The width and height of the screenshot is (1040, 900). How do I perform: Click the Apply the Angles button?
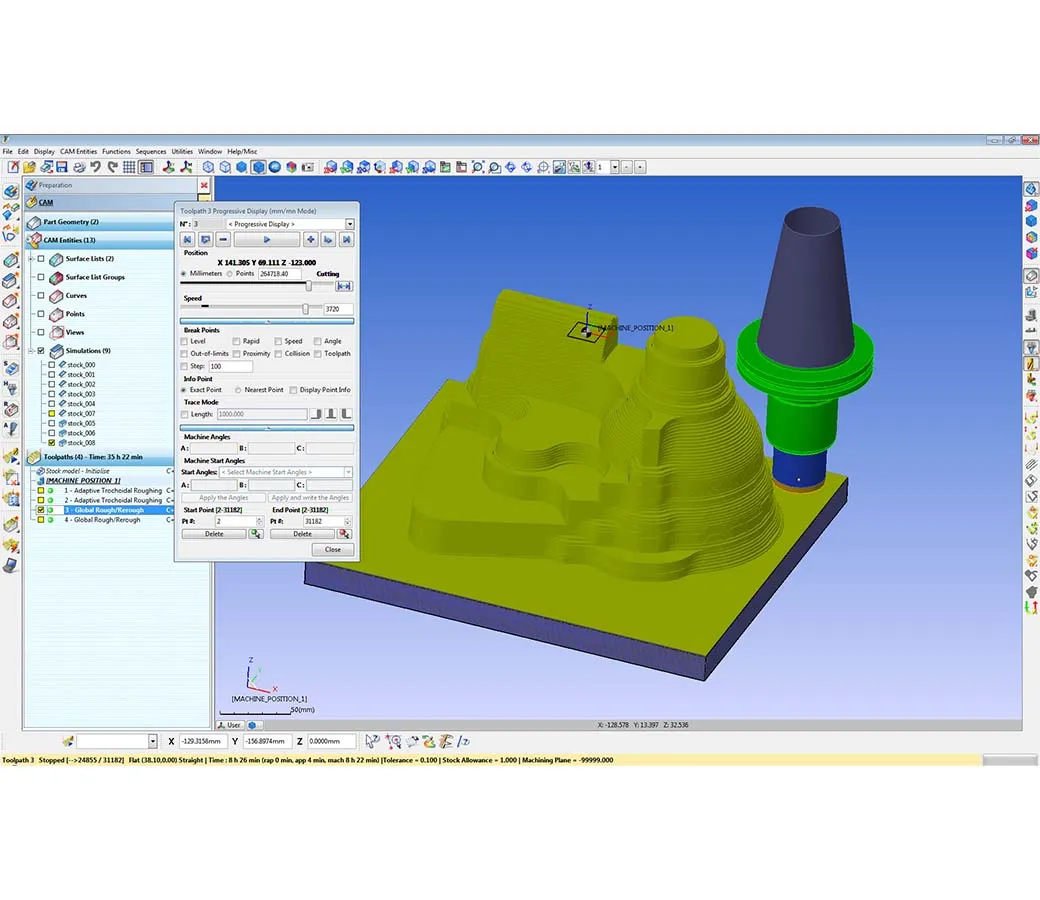pos(223,497)
